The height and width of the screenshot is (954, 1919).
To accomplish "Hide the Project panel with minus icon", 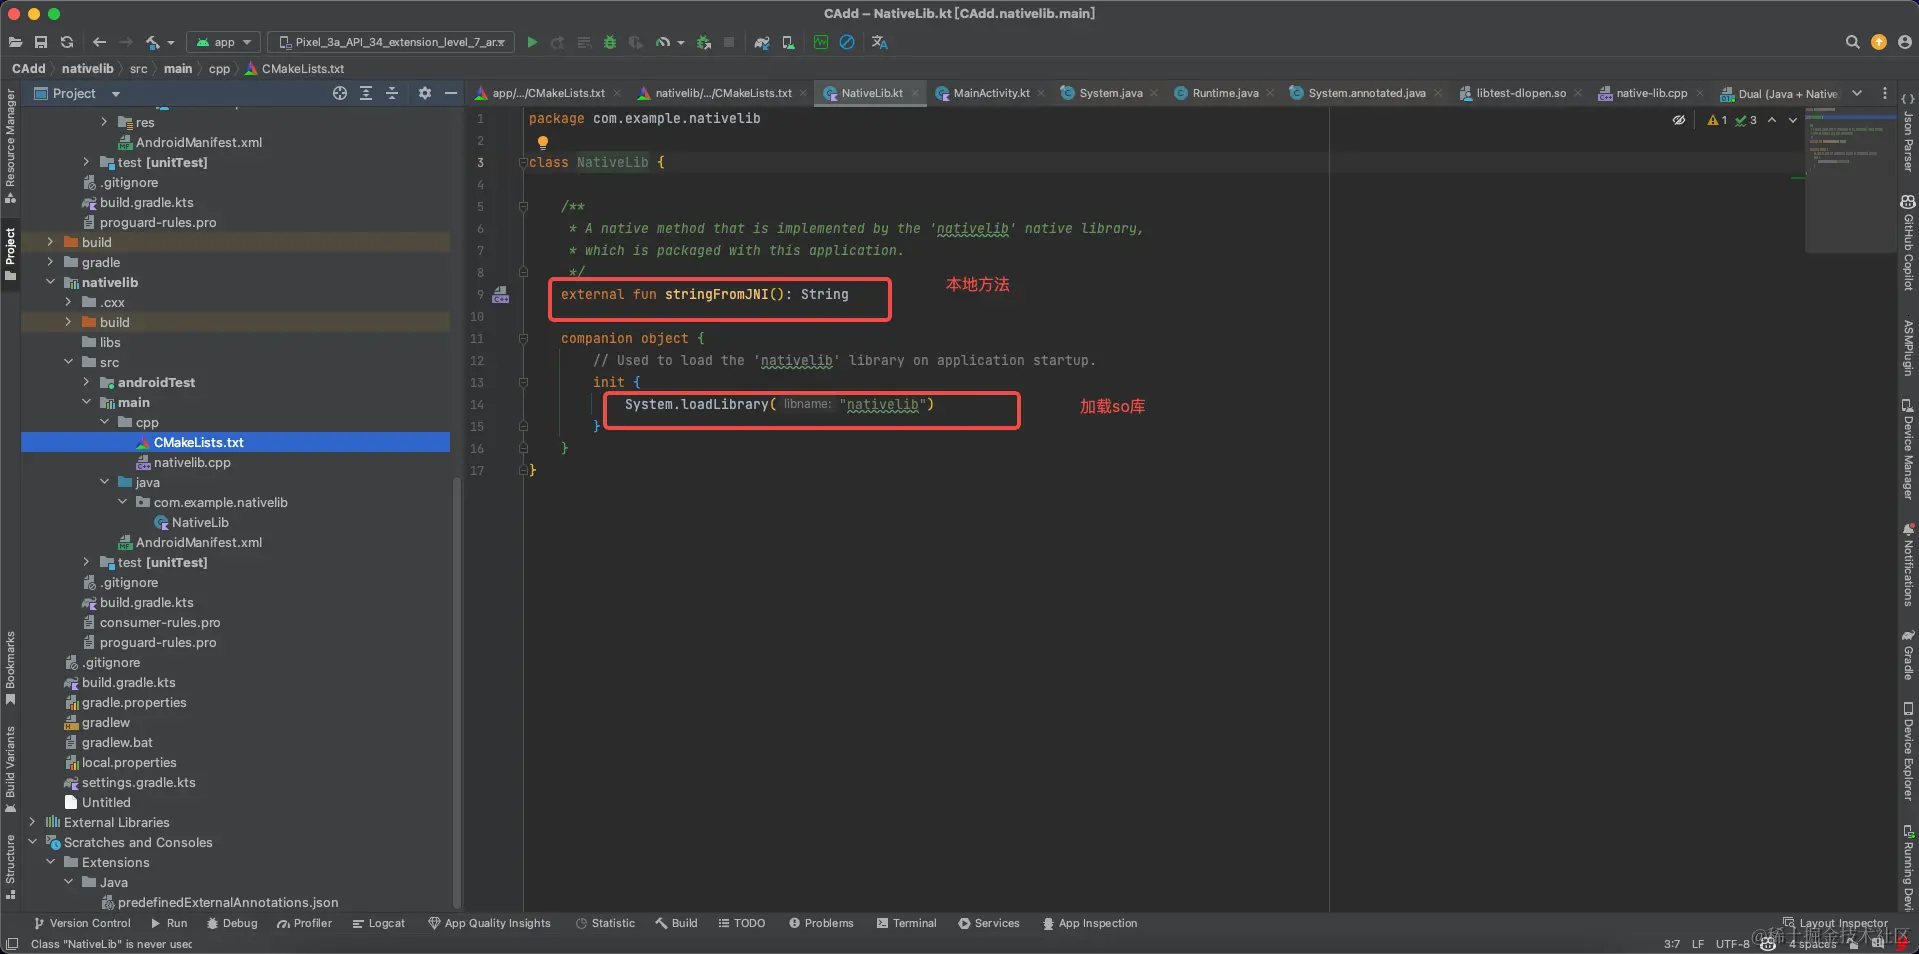I will click(x=451, y=93).
